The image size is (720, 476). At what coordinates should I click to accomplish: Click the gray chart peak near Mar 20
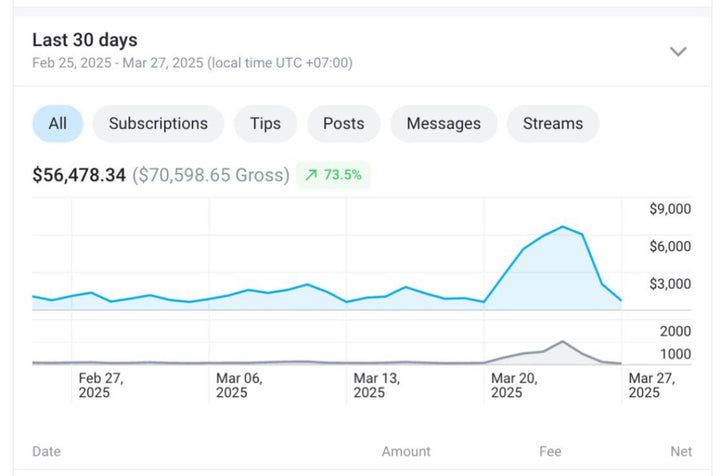pyautogui.click(x=563, y=342)
